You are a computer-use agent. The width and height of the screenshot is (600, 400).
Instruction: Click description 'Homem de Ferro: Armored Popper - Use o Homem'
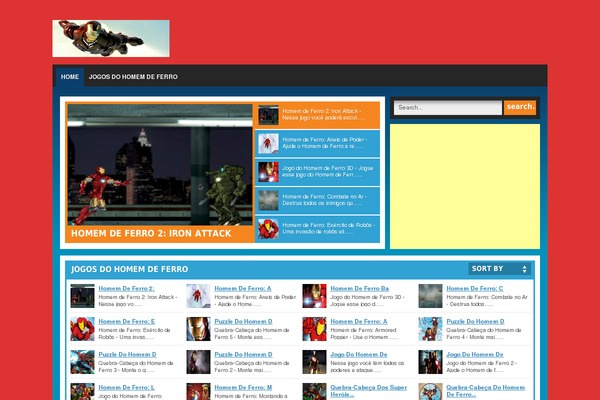pyautogui.click(x=364, y=333)
